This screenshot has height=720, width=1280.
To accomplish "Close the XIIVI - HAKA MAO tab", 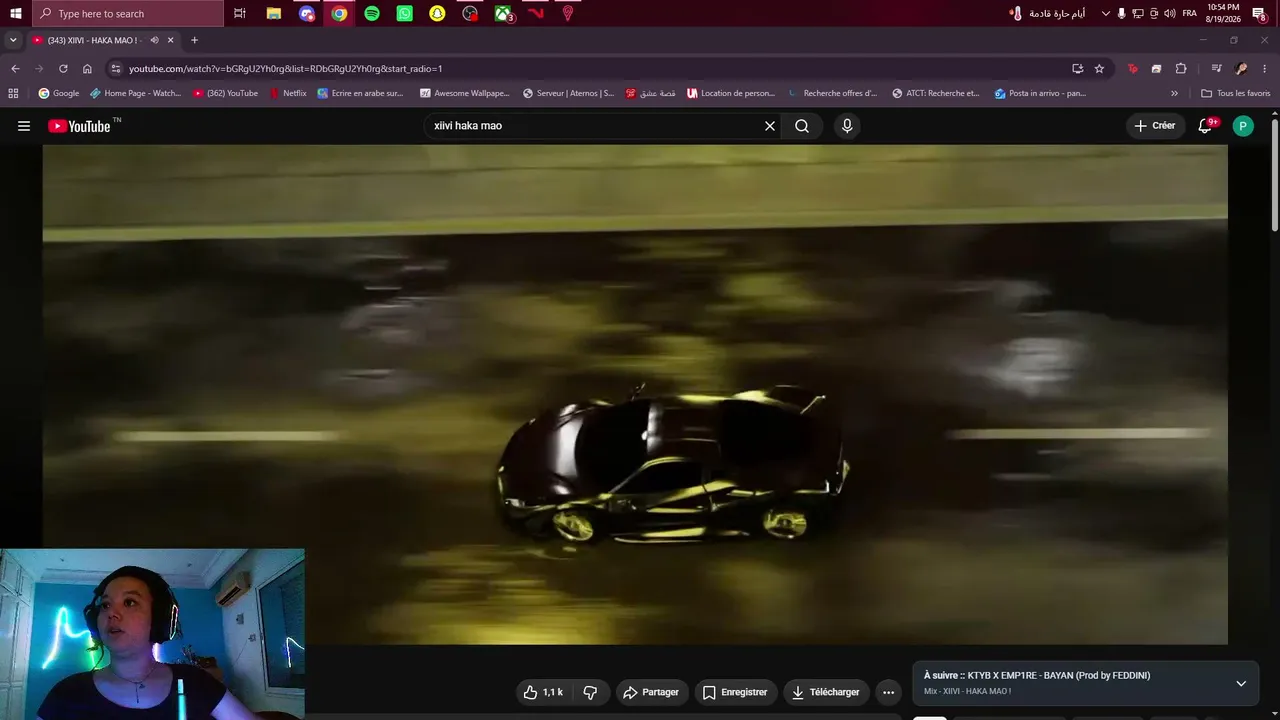I will pos(171,40).
